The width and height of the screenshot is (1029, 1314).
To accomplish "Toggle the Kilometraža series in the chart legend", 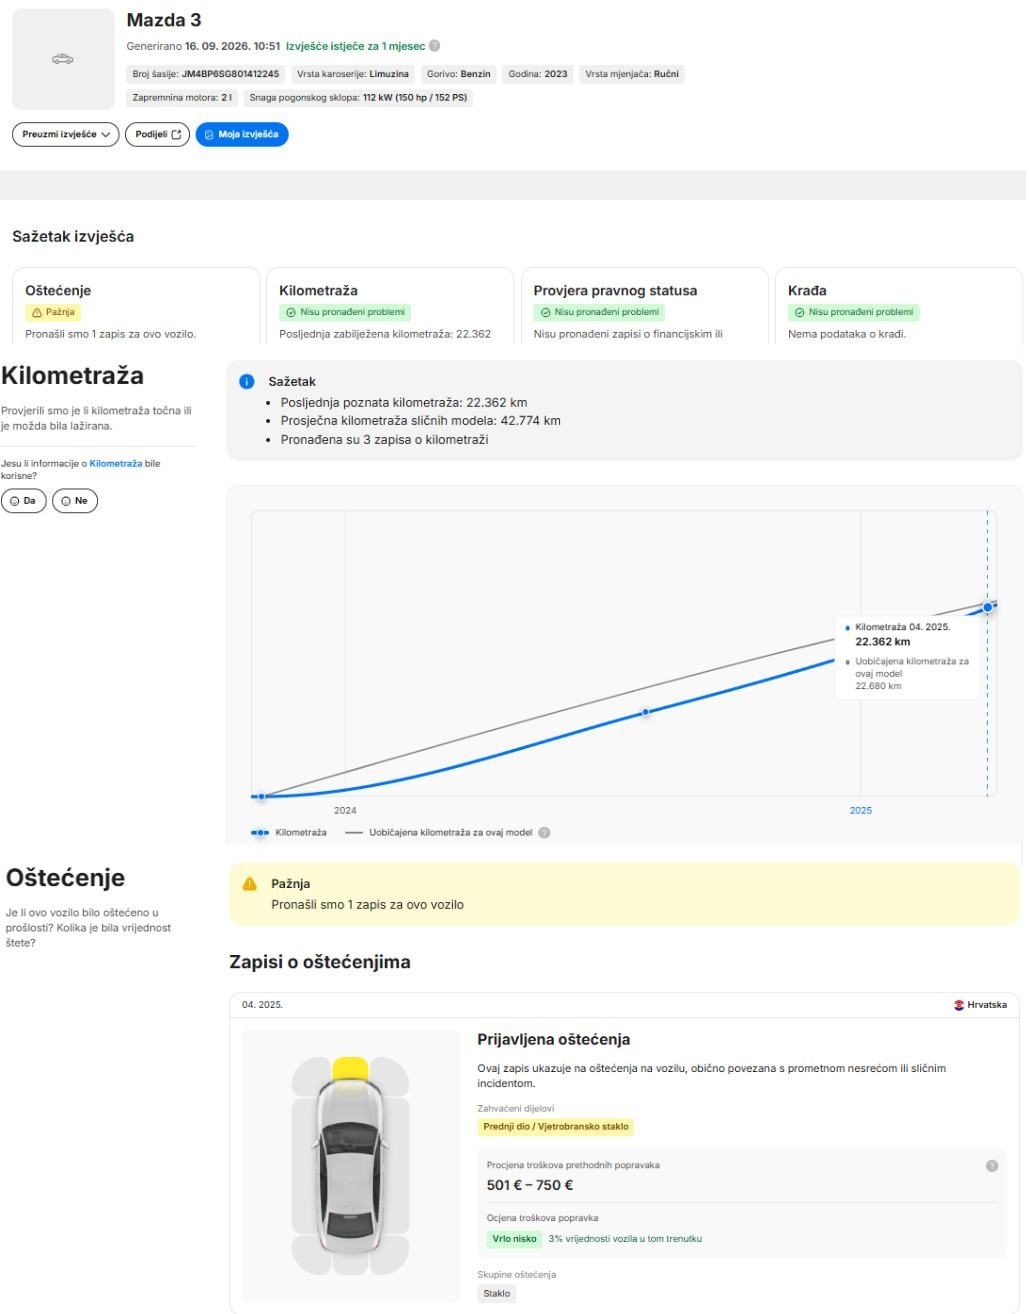I will 289,832.
